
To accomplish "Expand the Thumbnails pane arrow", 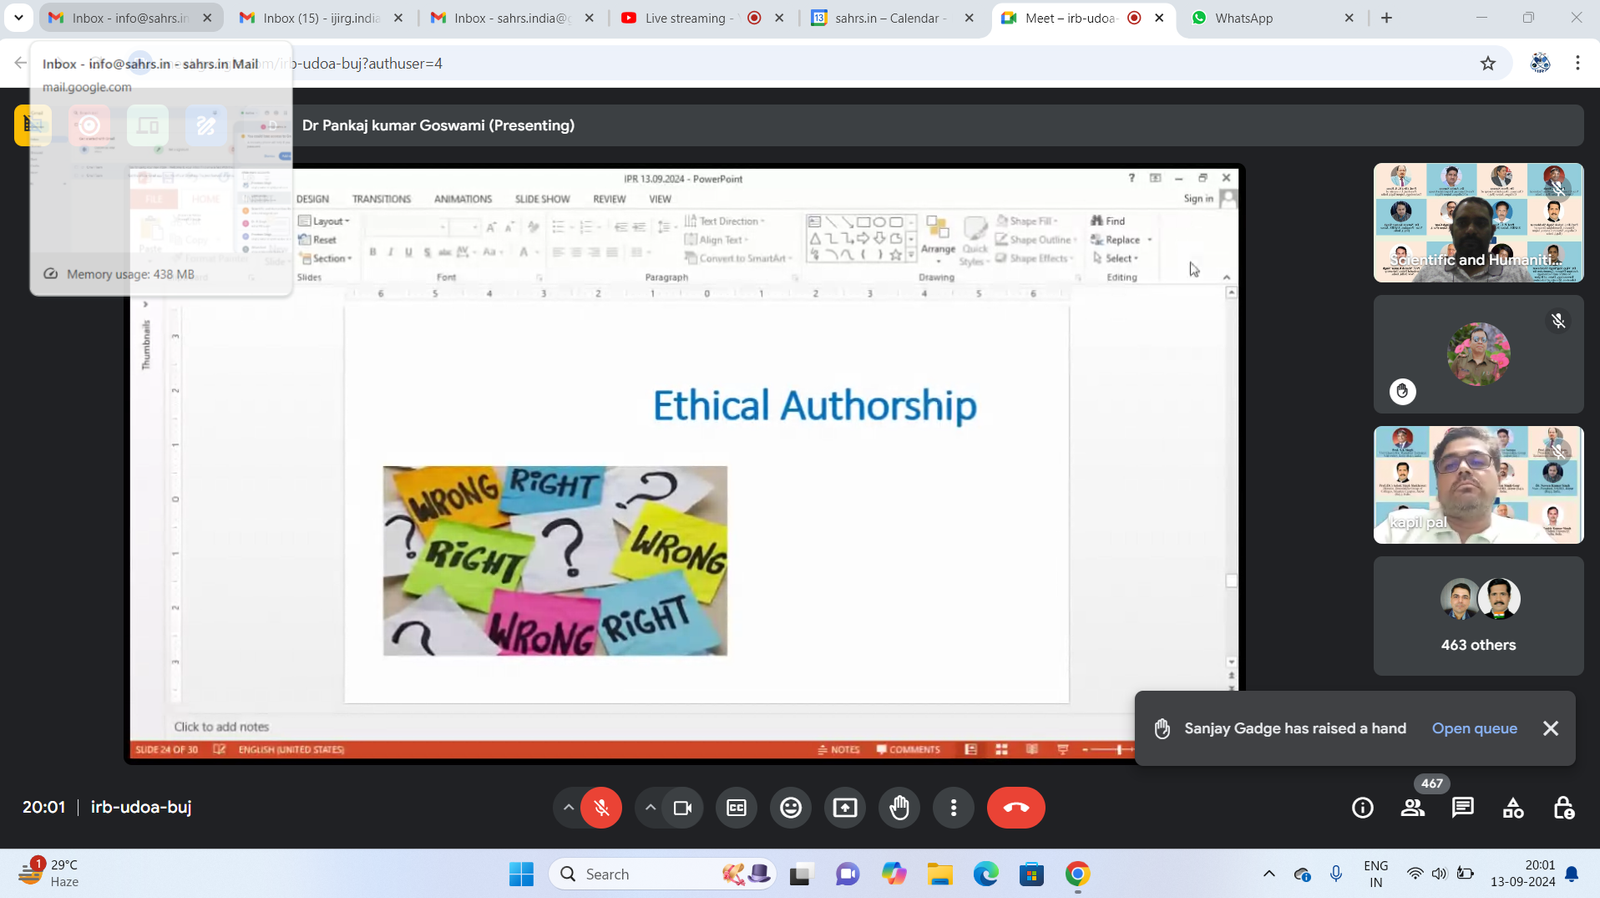I will click(x=145, y=304).
